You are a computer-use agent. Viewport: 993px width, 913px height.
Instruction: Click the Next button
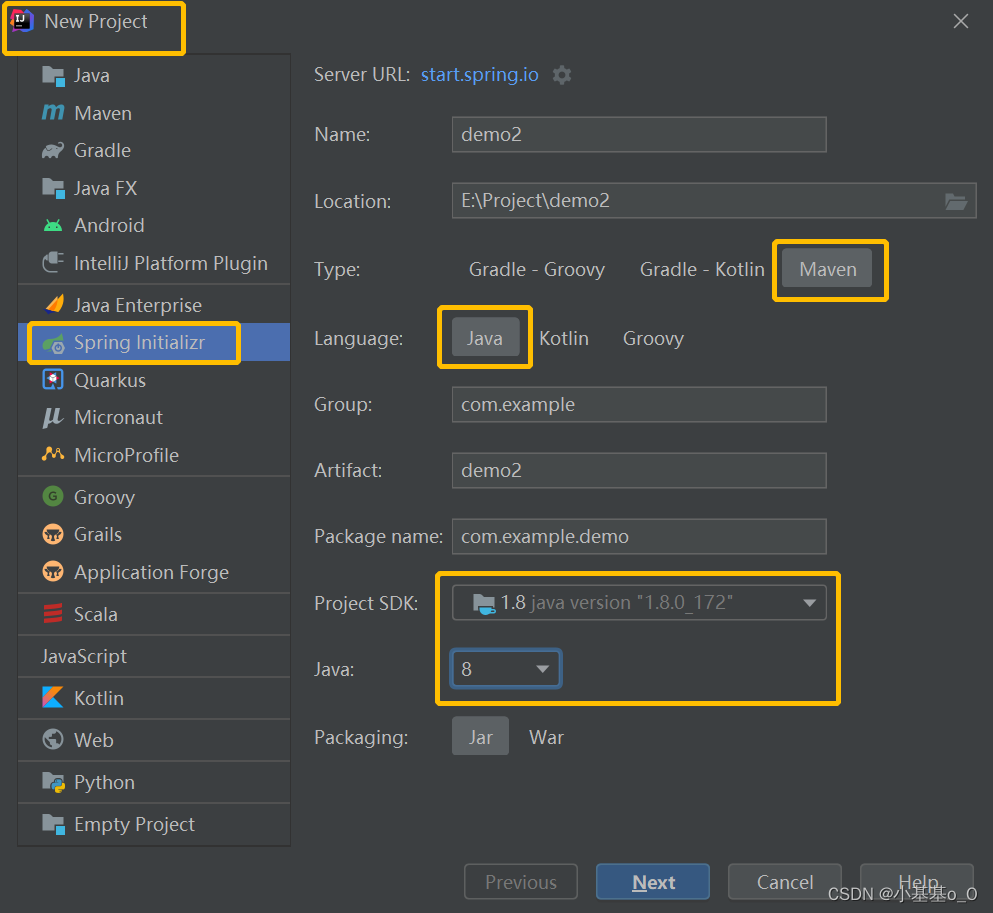point(652,881)
